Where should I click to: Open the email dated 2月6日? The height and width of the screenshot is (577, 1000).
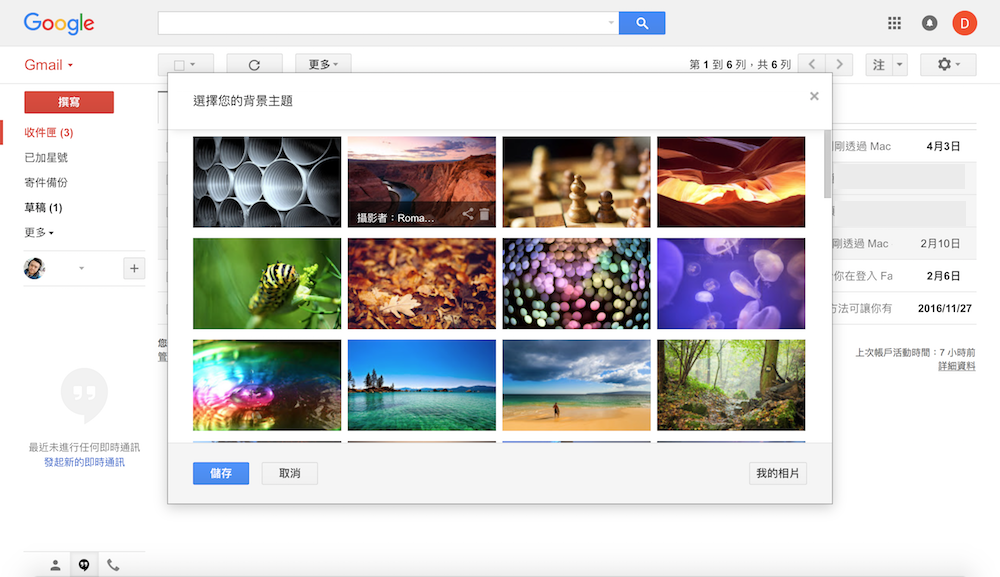(x=904, y=276)
